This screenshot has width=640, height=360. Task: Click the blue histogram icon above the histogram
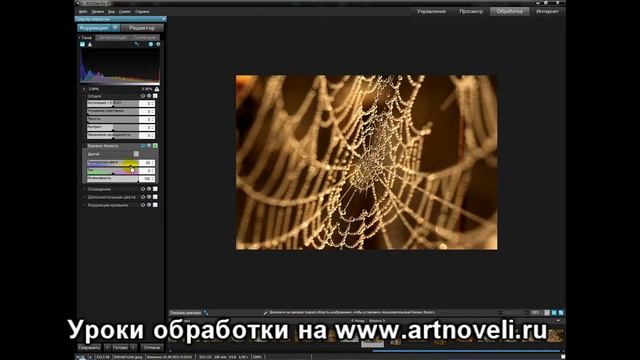82,44
